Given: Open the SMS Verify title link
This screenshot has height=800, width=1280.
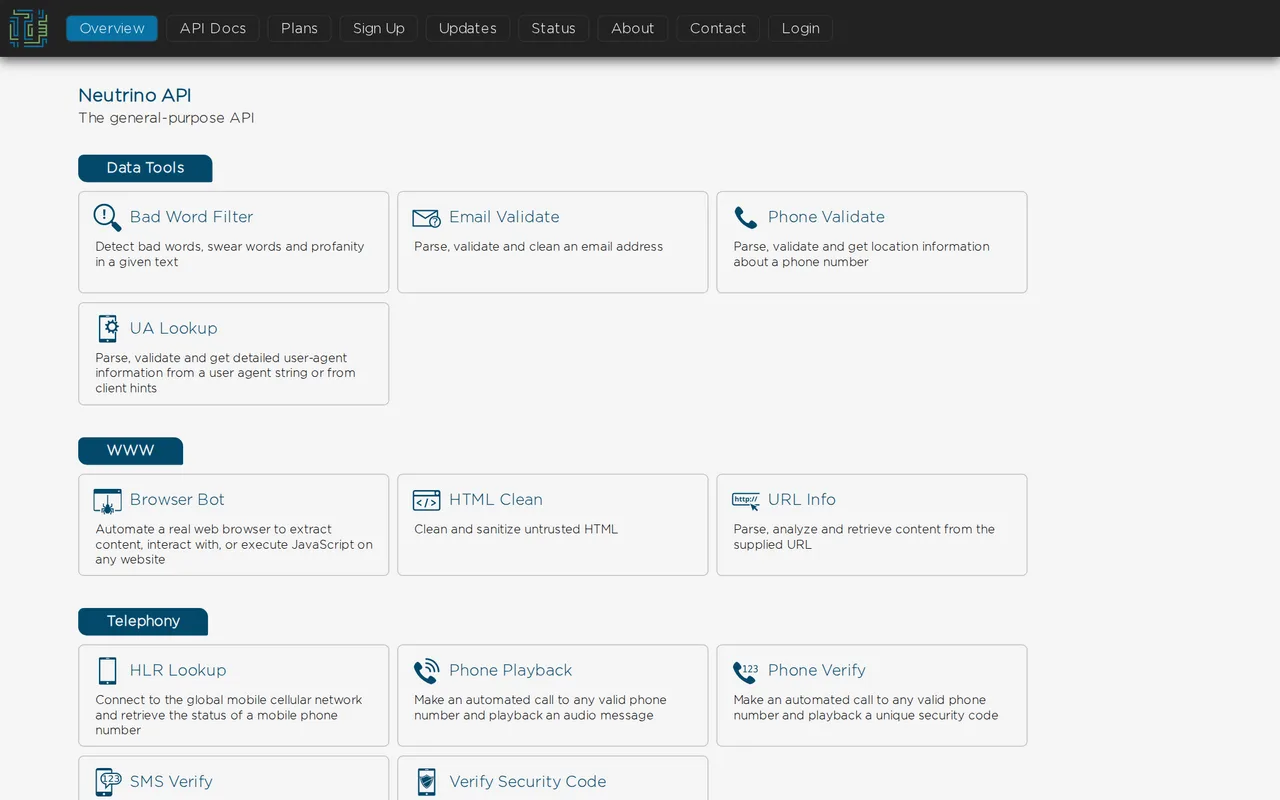Looking at the screenshot, I should coord(171,782).
